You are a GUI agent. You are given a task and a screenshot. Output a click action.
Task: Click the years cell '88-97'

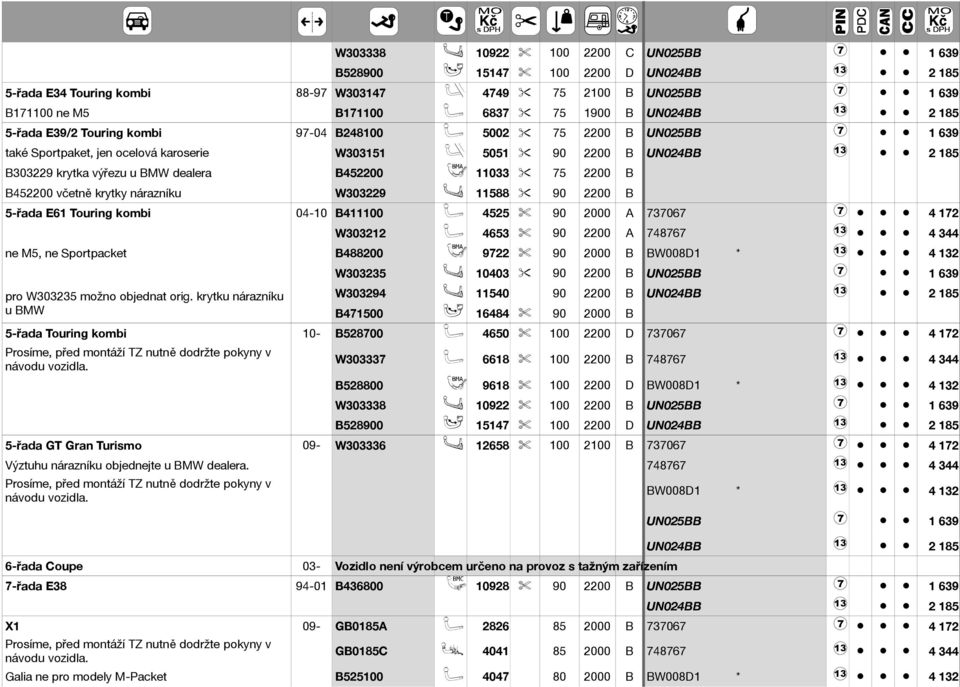pos(311,93)
